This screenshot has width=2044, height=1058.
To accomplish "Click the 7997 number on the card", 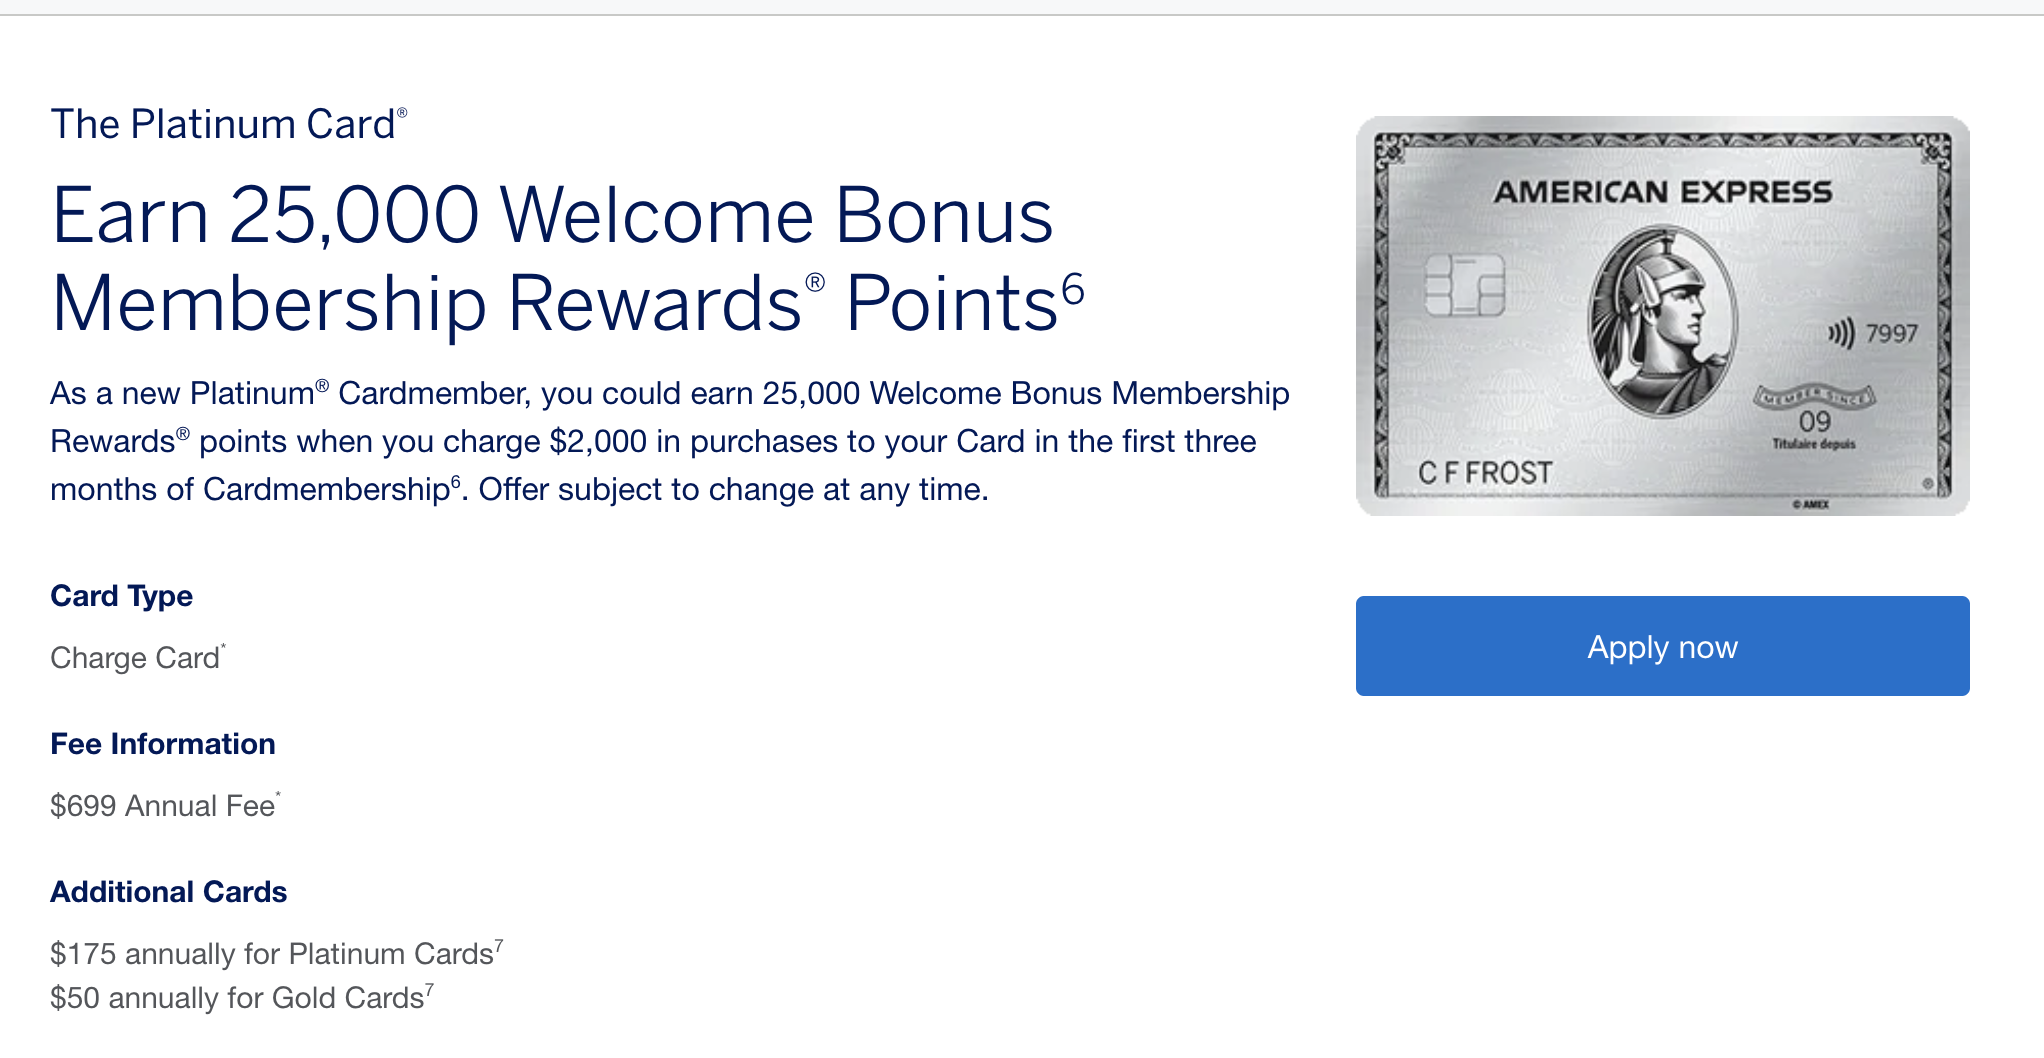I will (1892, 333).
